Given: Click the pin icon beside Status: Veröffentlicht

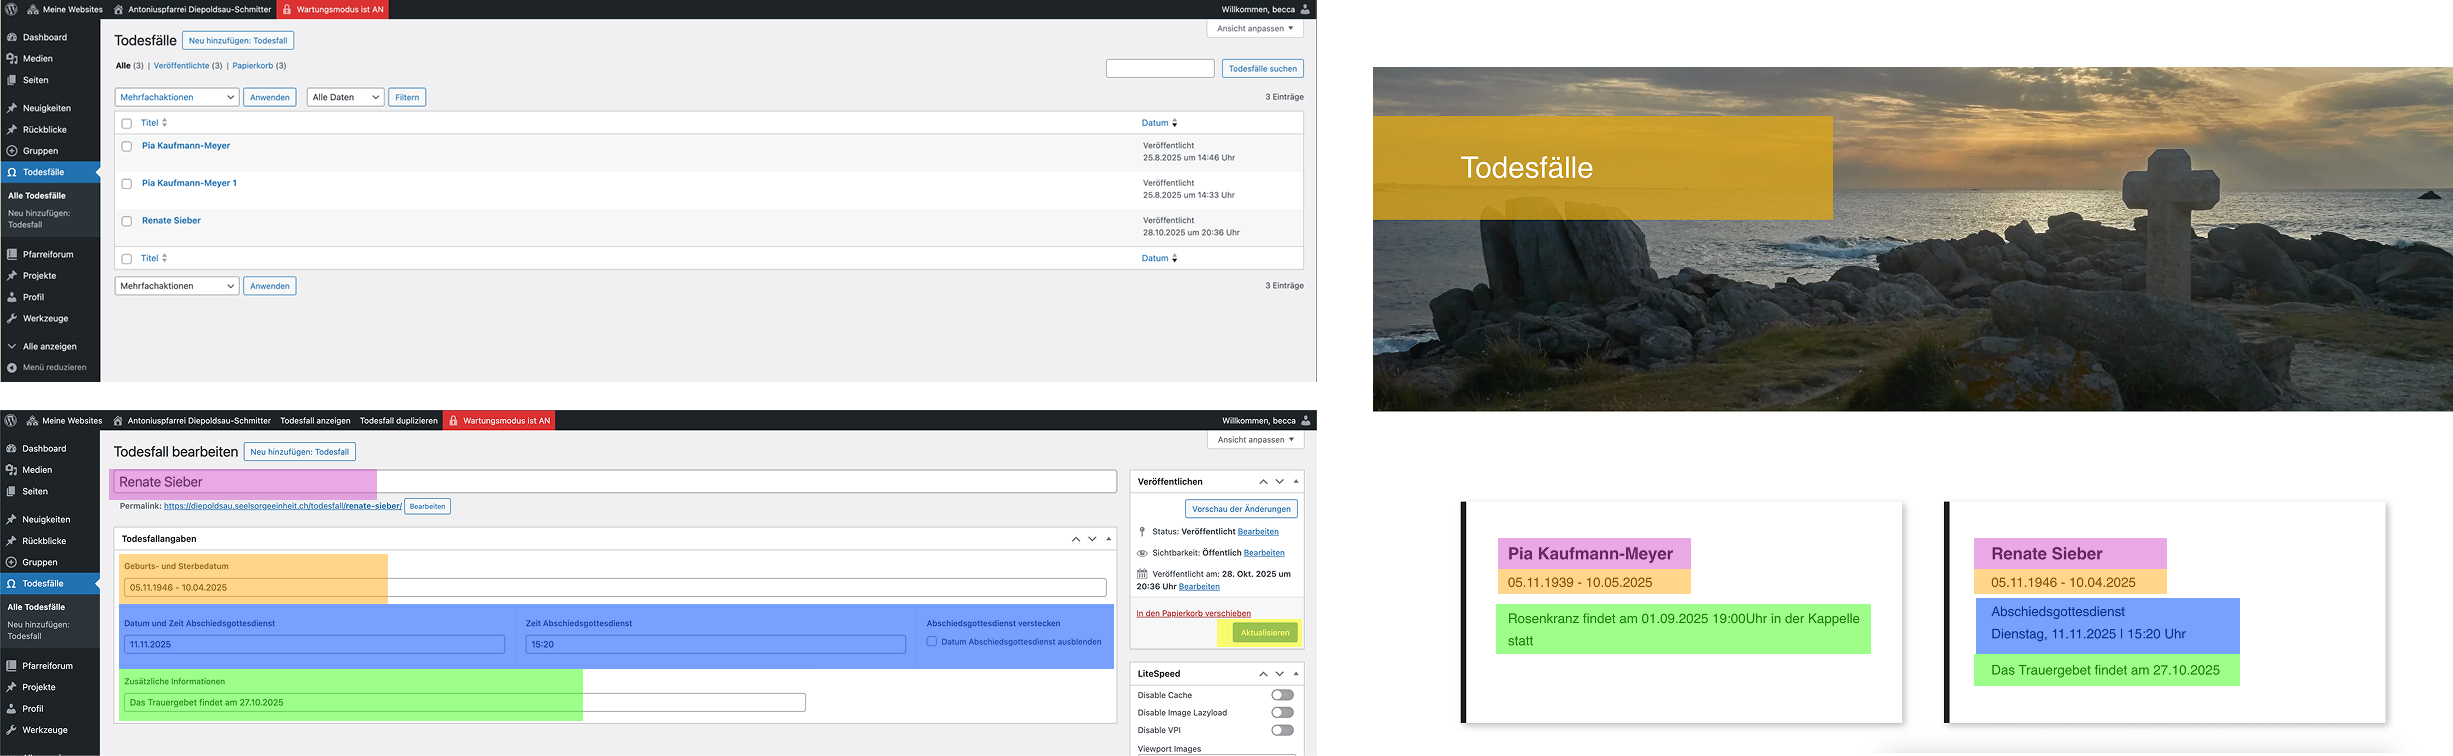Looking at the screenshot, I should (1142, 532).
